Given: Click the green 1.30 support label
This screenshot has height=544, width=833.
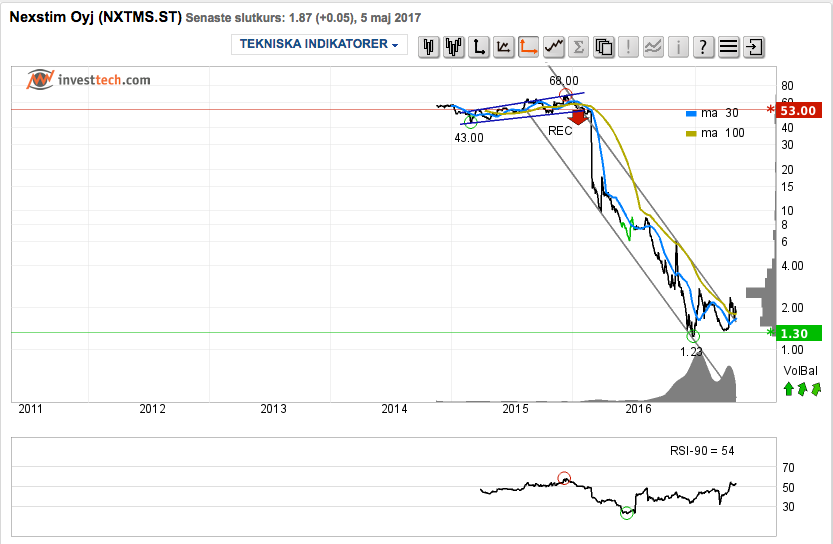Looking at the screenshot, I should point(798,333).
